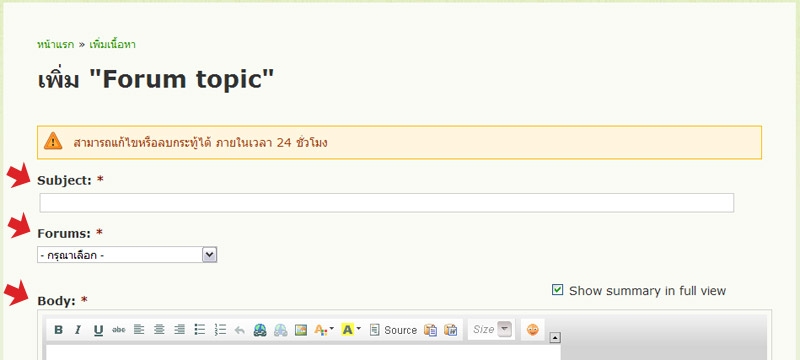Center align the body text

coord(159,330)
